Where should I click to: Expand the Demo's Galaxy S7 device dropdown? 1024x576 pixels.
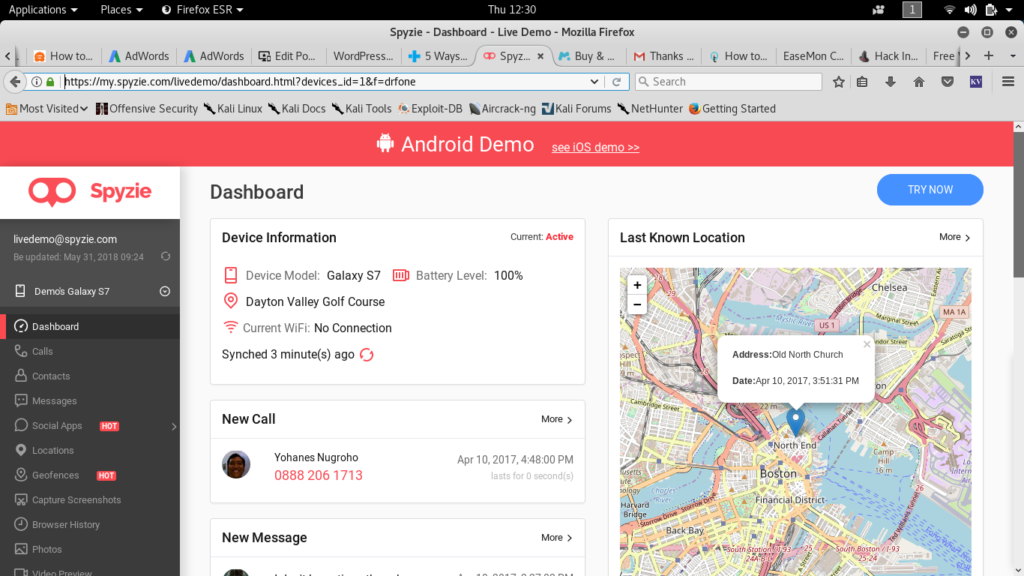click(165, 292)
